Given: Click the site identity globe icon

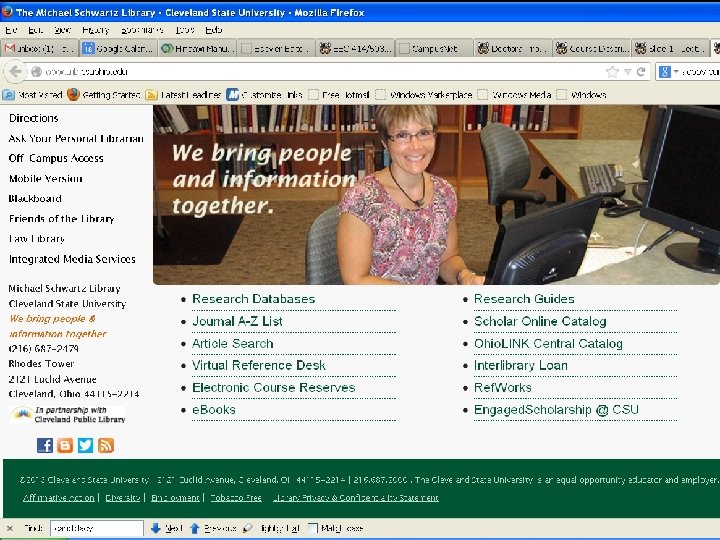Looking at the screenshot, I should [x=37, y=72].
